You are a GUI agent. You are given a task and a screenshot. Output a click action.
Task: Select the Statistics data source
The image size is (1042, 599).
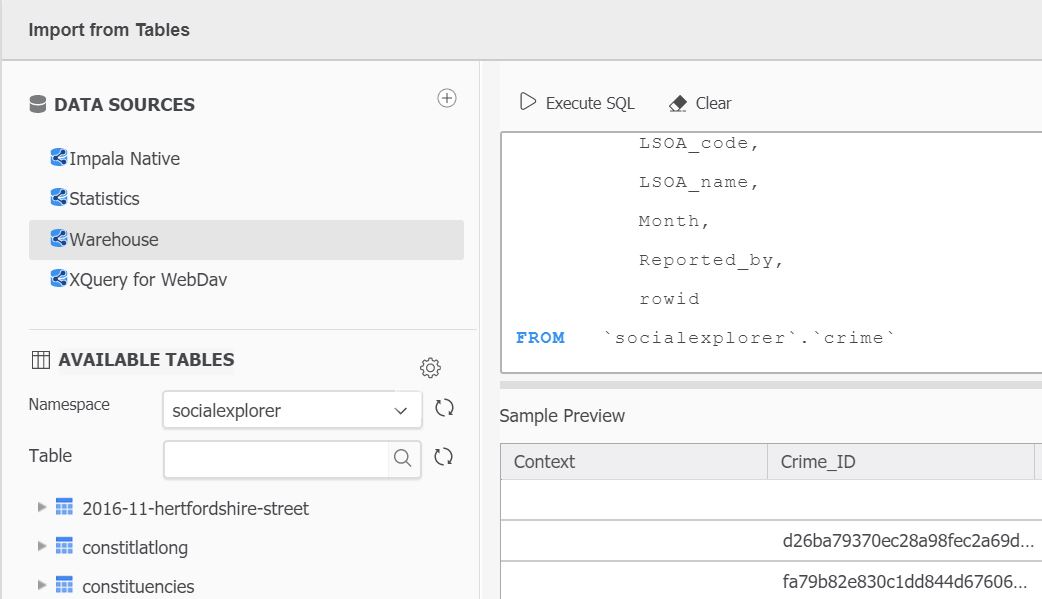pyautogui.click(x=104, y=198)
